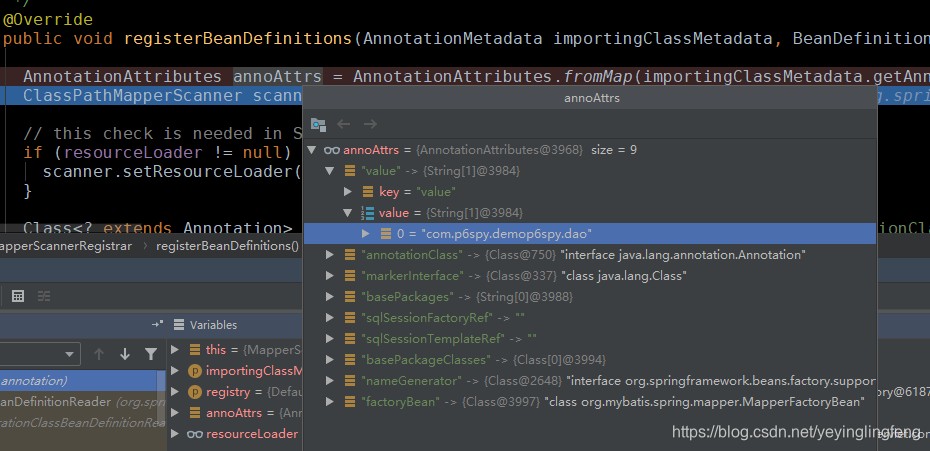Click the forward arrow in annoAttrs popup
The width and height of the screenshot is (930, 451).
pos(370,124)
